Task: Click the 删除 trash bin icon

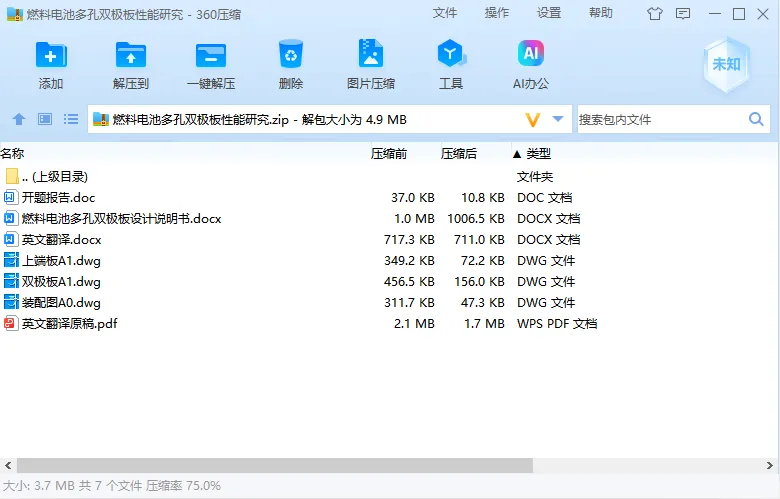Action: pyautogui.click(x=291, y=54)
